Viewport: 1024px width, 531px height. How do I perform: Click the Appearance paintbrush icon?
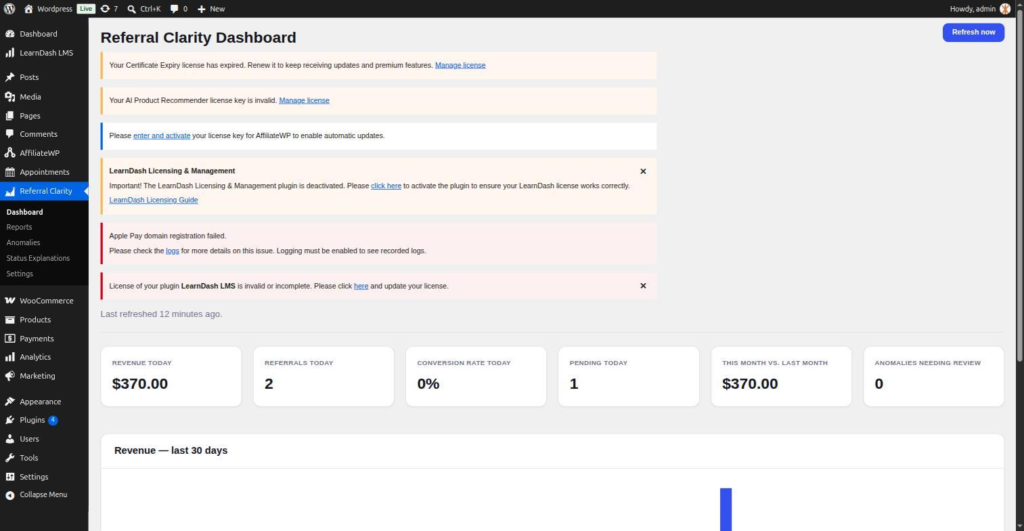point(10,401)
